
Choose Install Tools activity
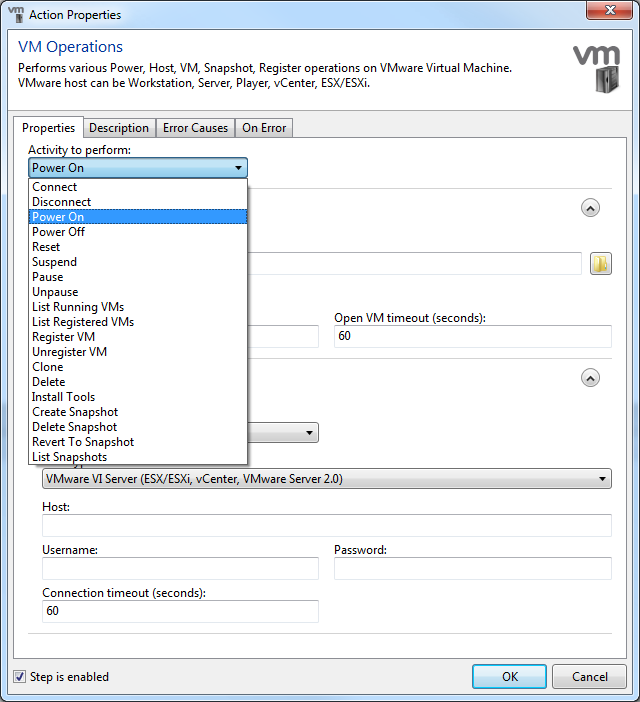click(138, 397)
